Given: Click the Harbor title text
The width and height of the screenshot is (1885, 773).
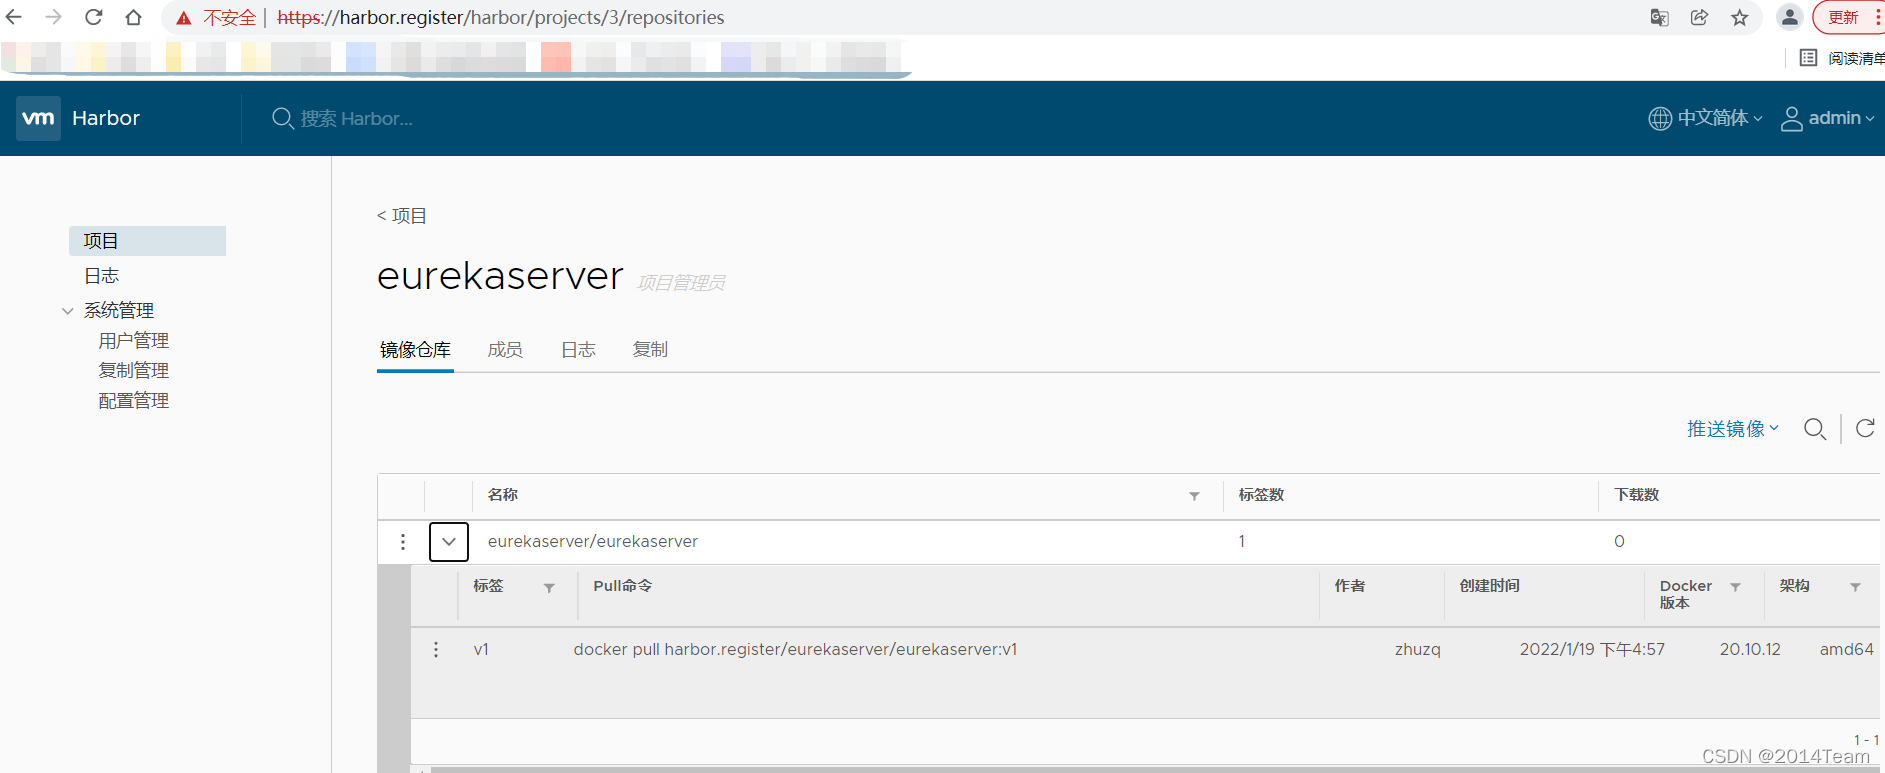Looking at the screenshot, I should [x=106, y=118].
